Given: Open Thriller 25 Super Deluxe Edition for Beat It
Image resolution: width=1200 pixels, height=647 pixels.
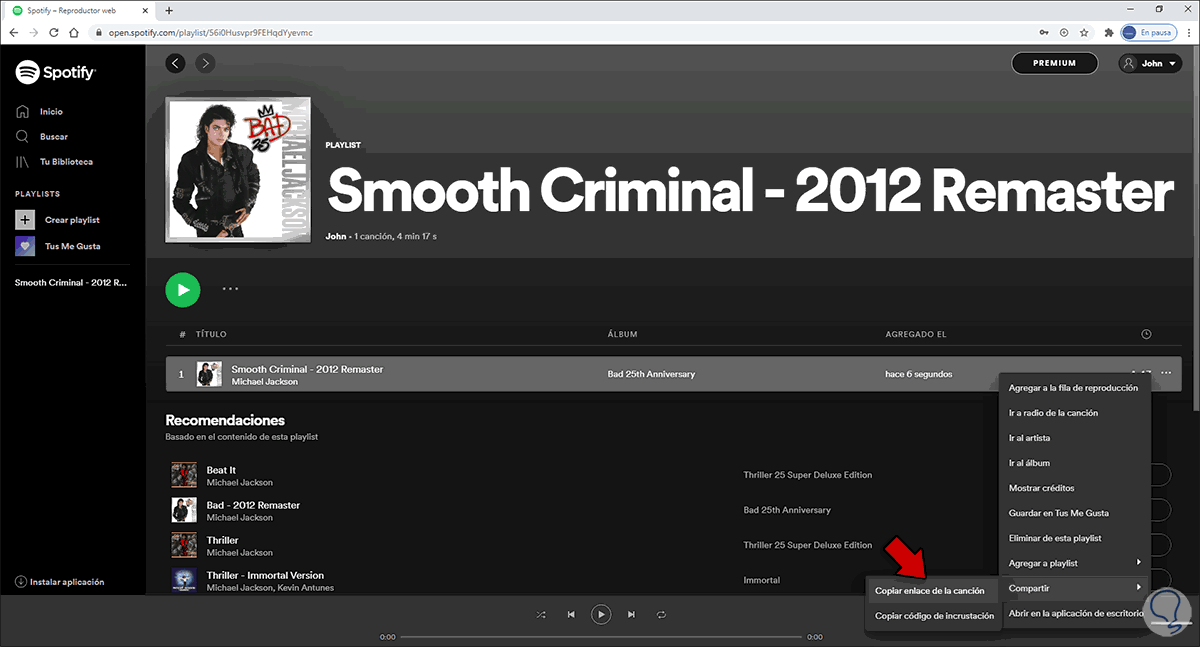Looking at the screenshot, I should pyautogui.click(x=808, y=475).
